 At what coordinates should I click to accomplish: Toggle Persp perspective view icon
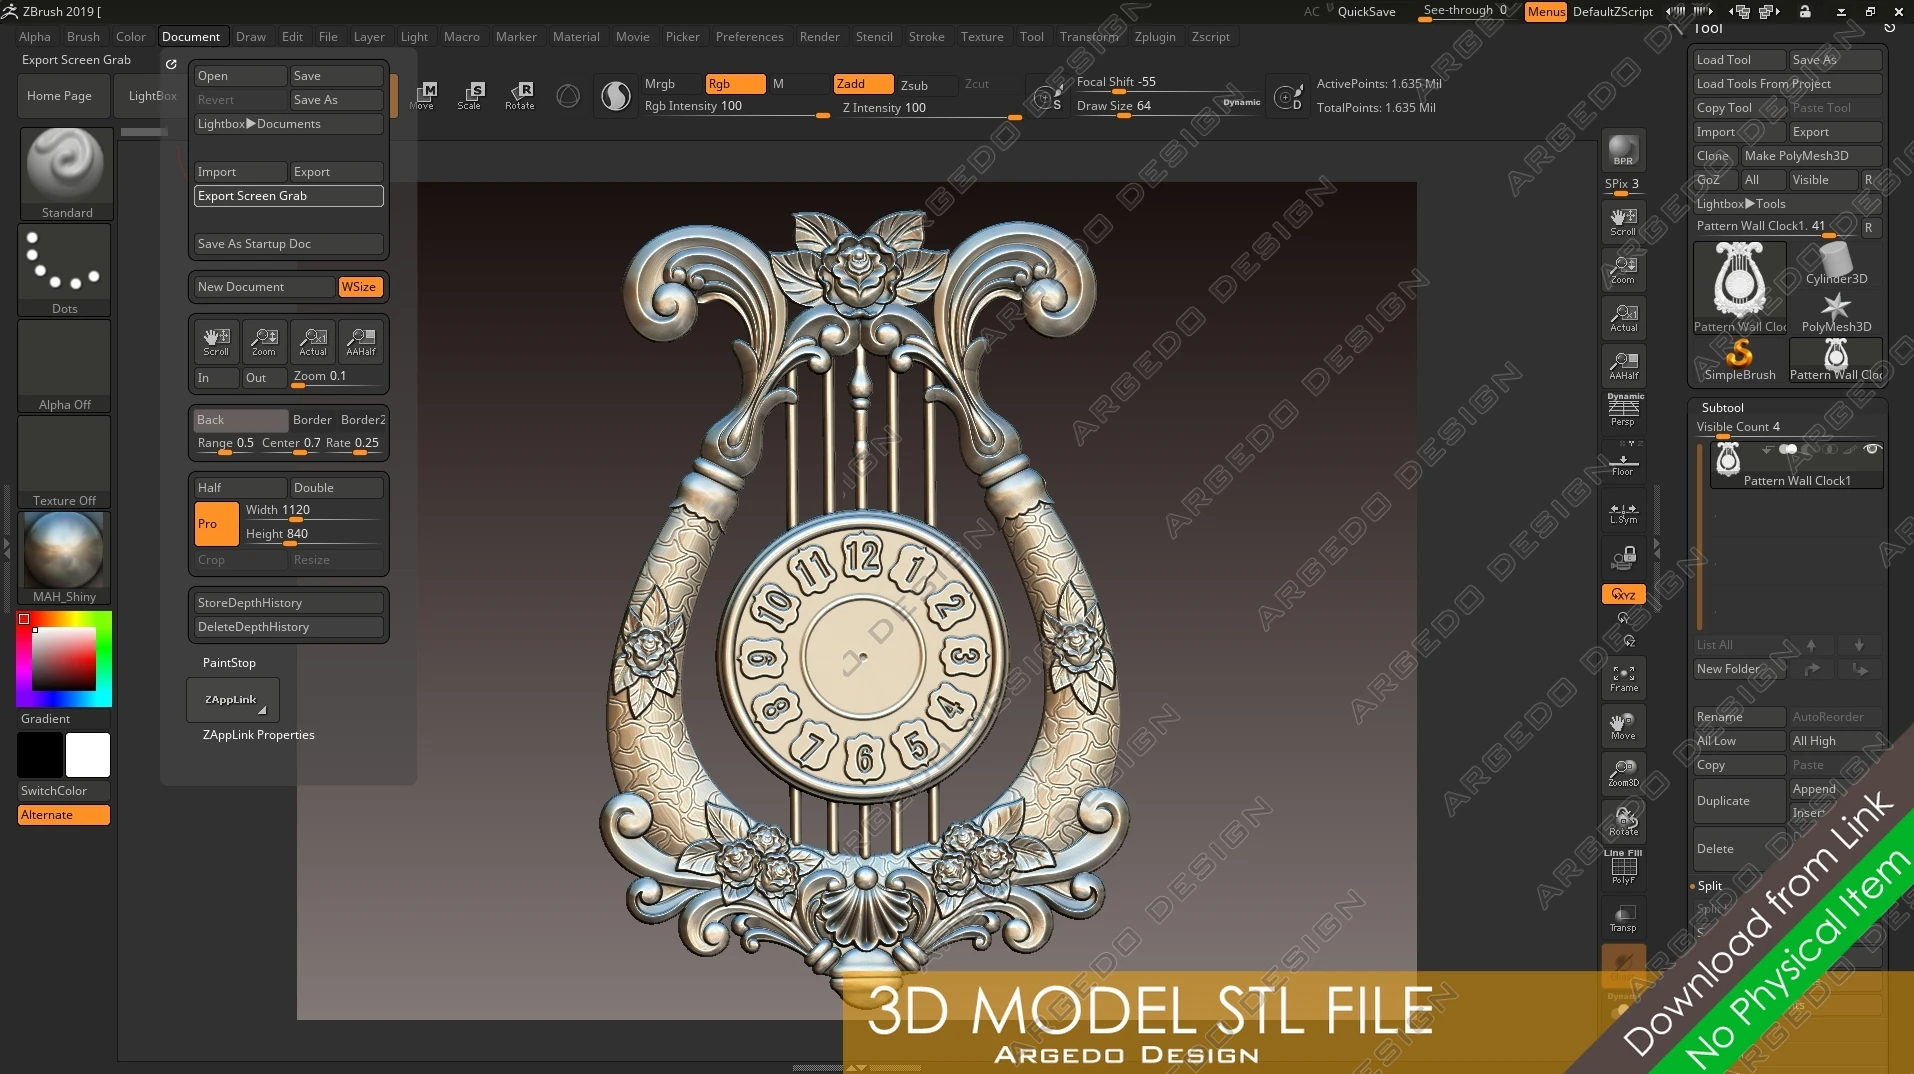point(1623,411)
